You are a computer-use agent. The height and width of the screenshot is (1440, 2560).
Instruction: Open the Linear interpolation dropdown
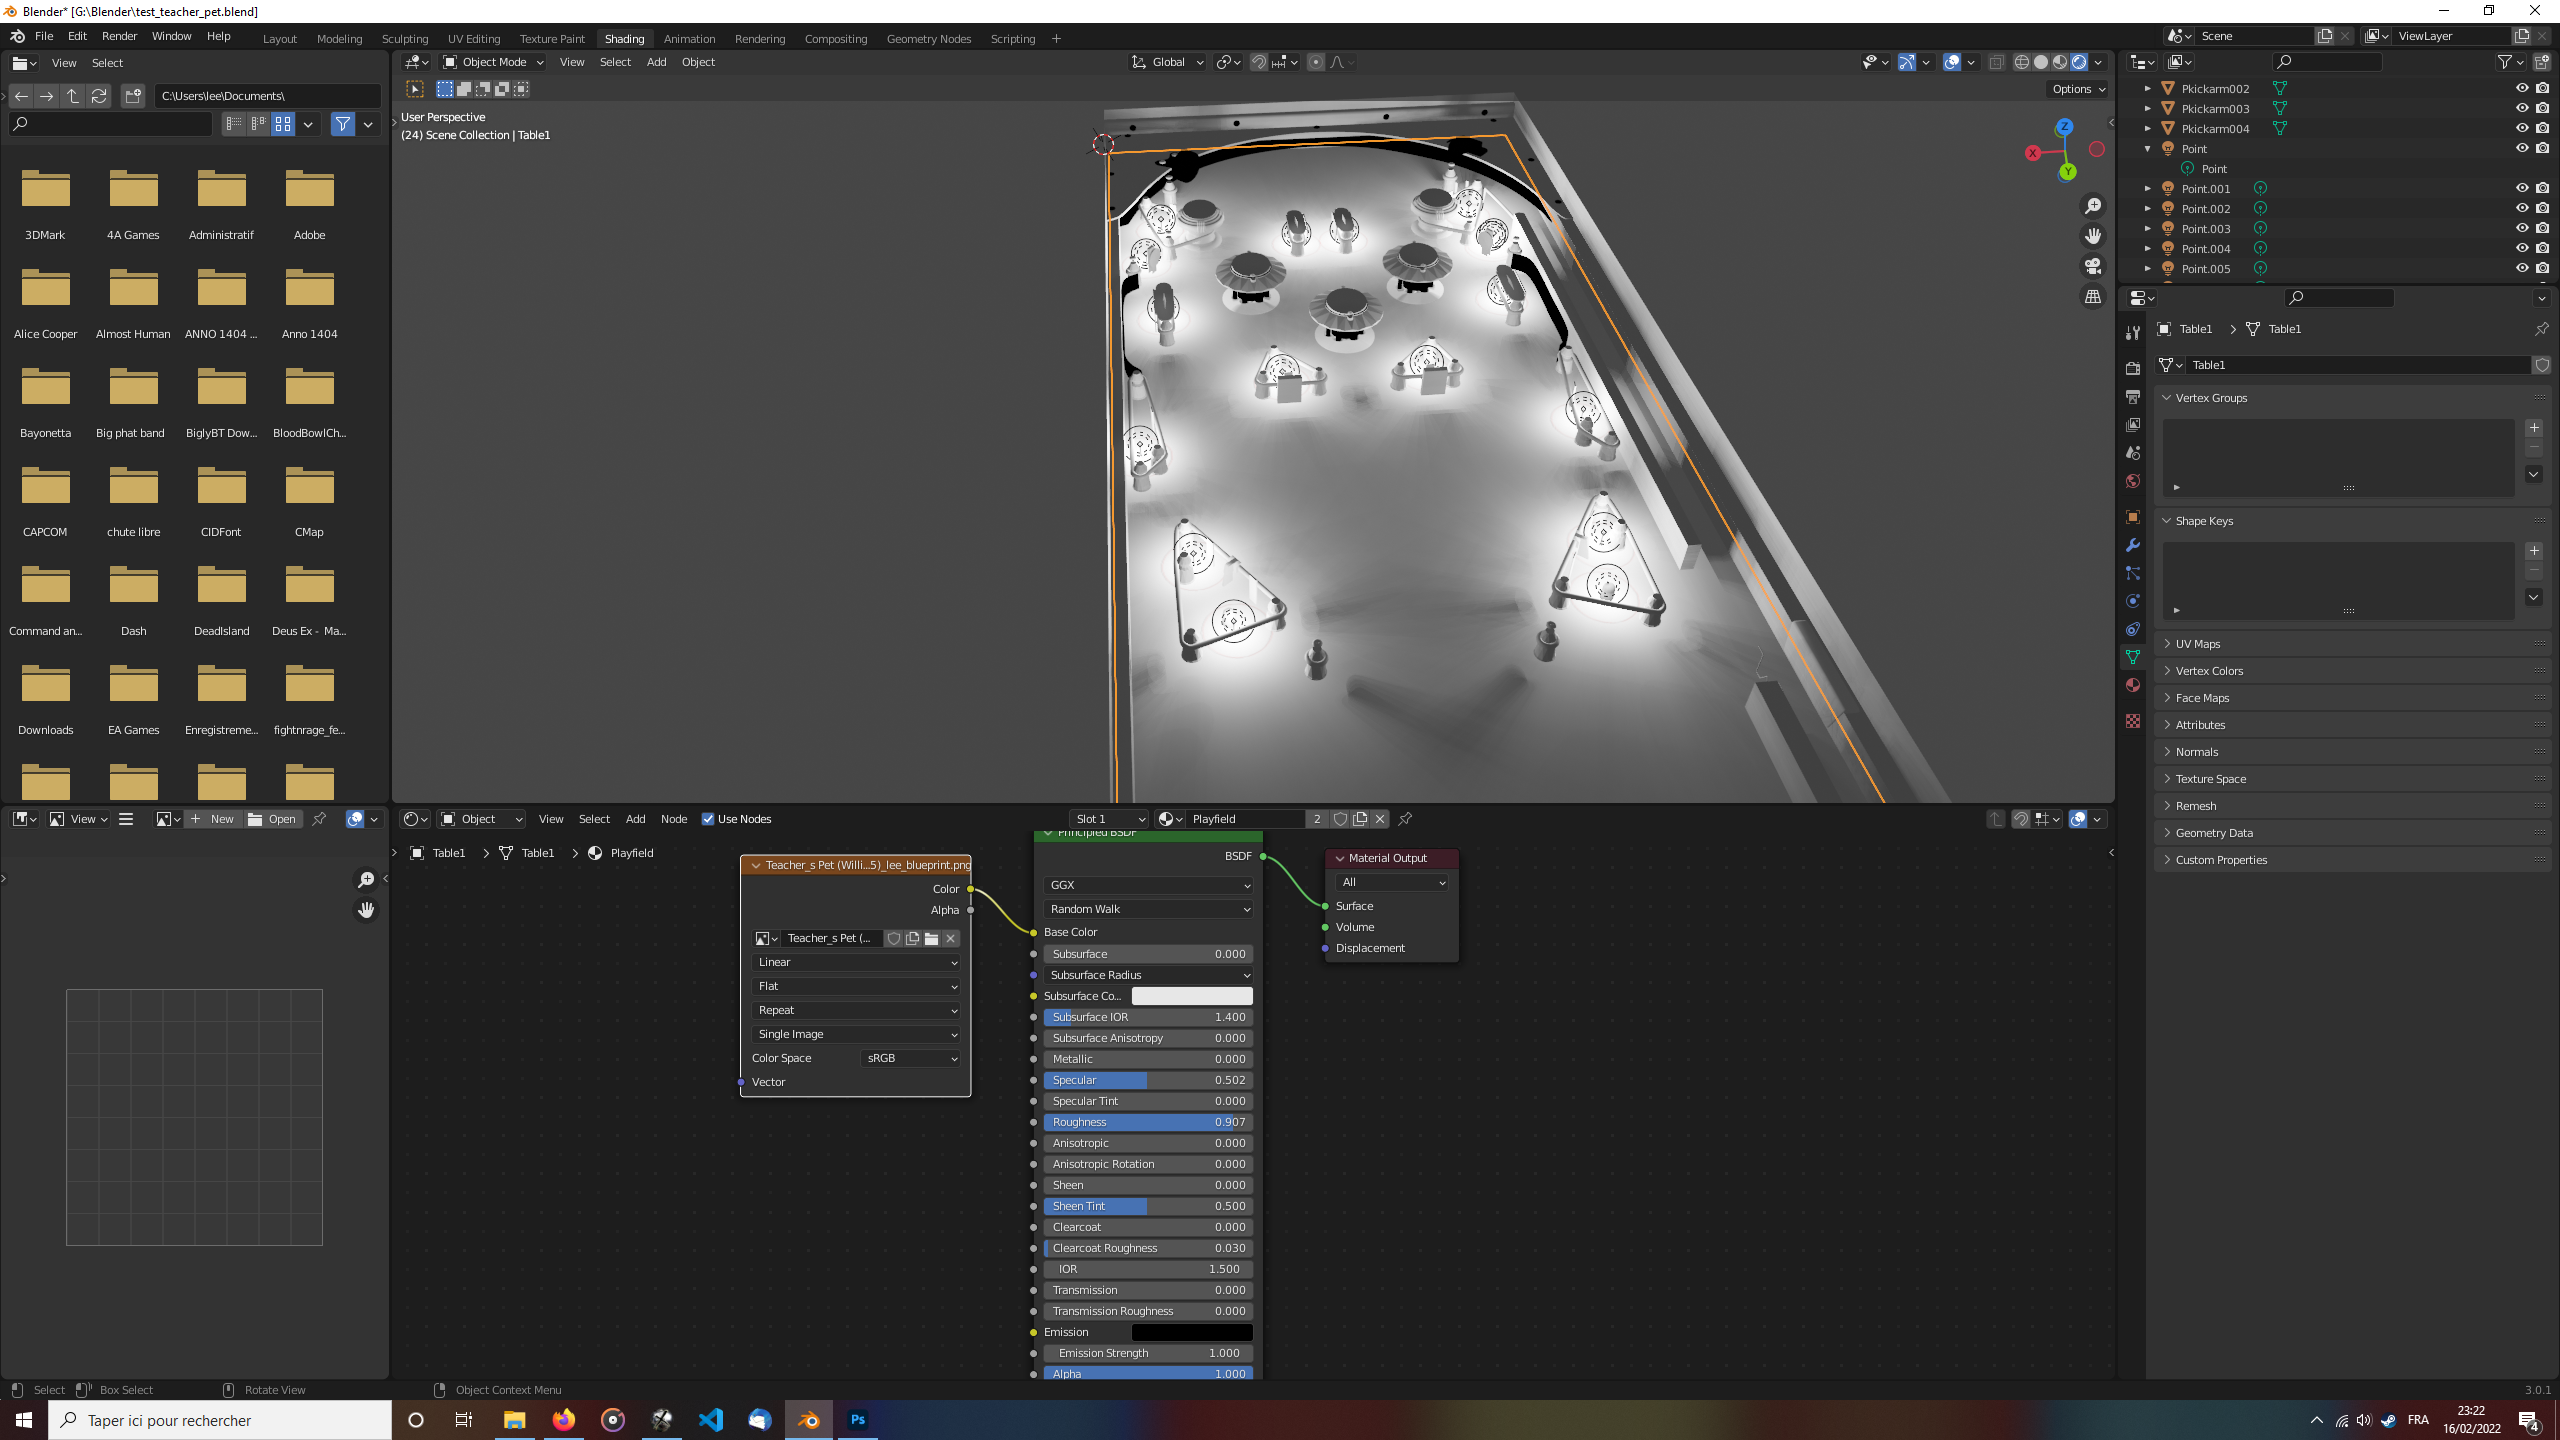click(x=856, y=962)
